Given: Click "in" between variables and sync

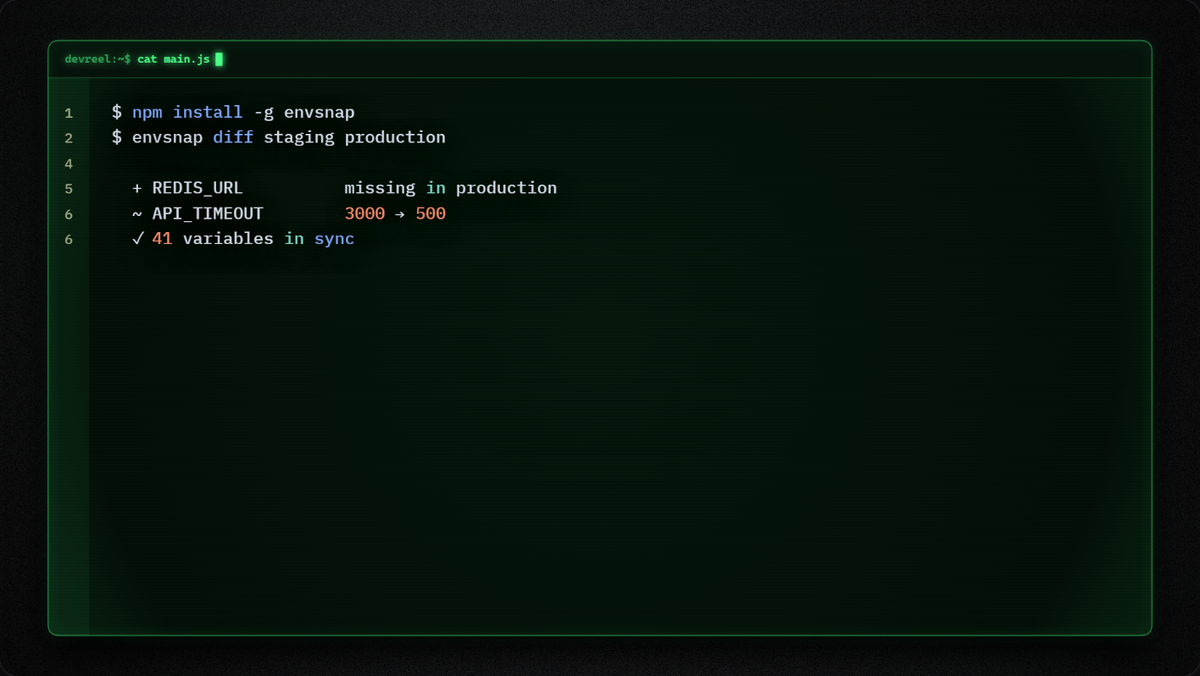Looking at the screenshot, I should click(x=294, y=238).
